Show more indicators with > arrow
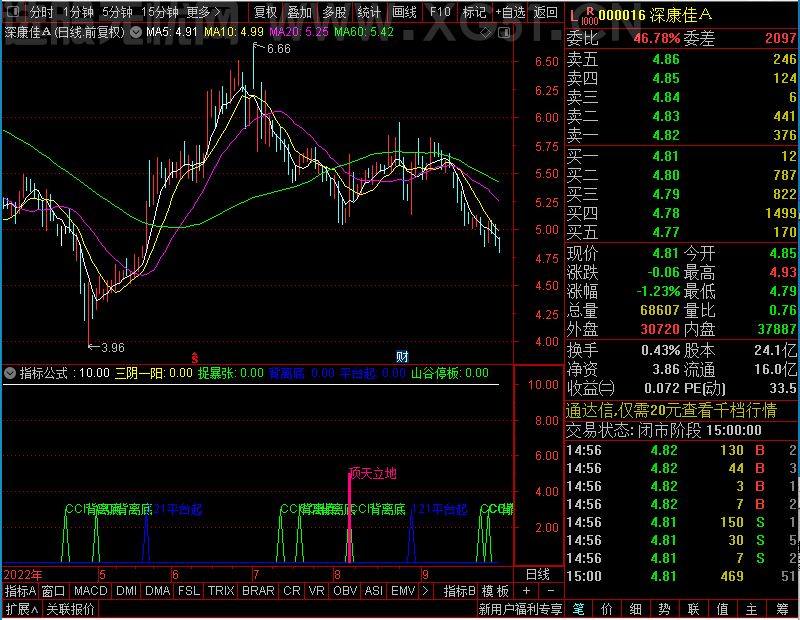 (426, 591)
